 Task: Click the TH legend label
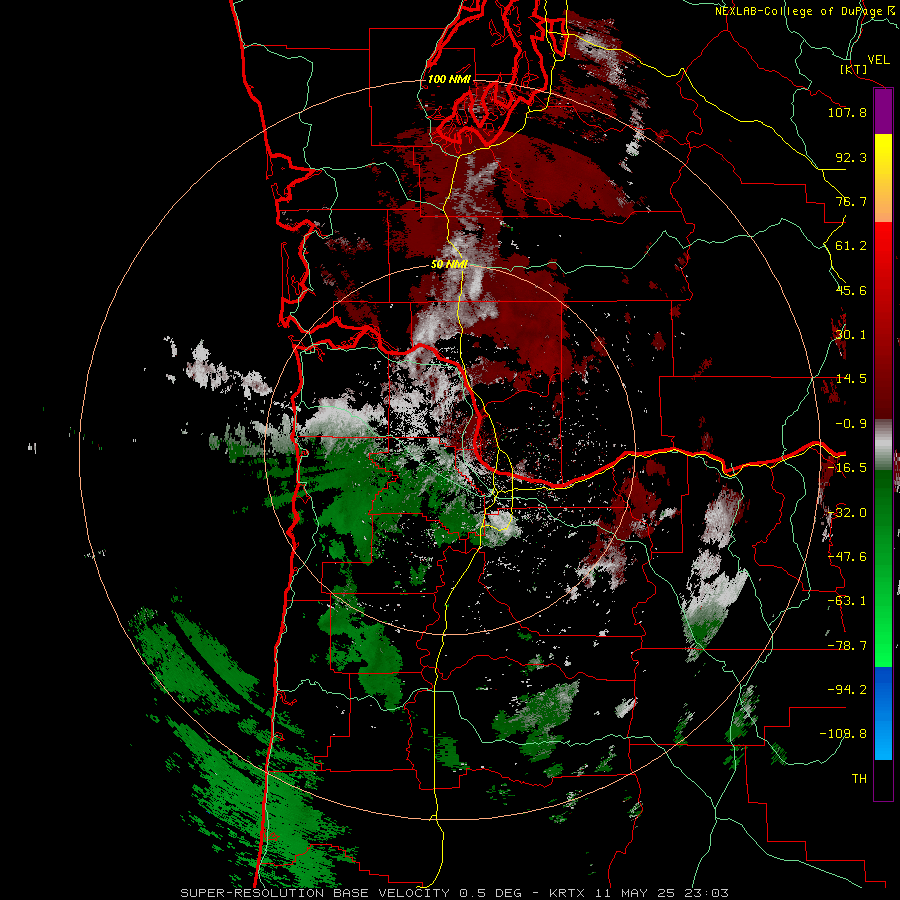pyautogui.click(x=859, y=779)
